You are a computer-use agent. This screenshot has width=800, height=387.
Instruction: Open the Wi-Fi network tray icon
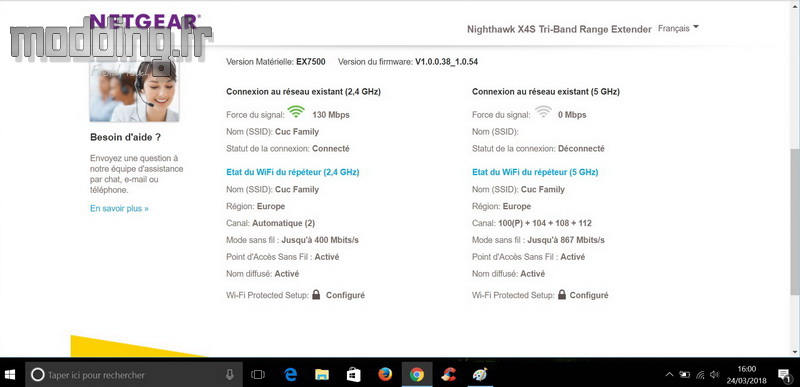(701, 375)
